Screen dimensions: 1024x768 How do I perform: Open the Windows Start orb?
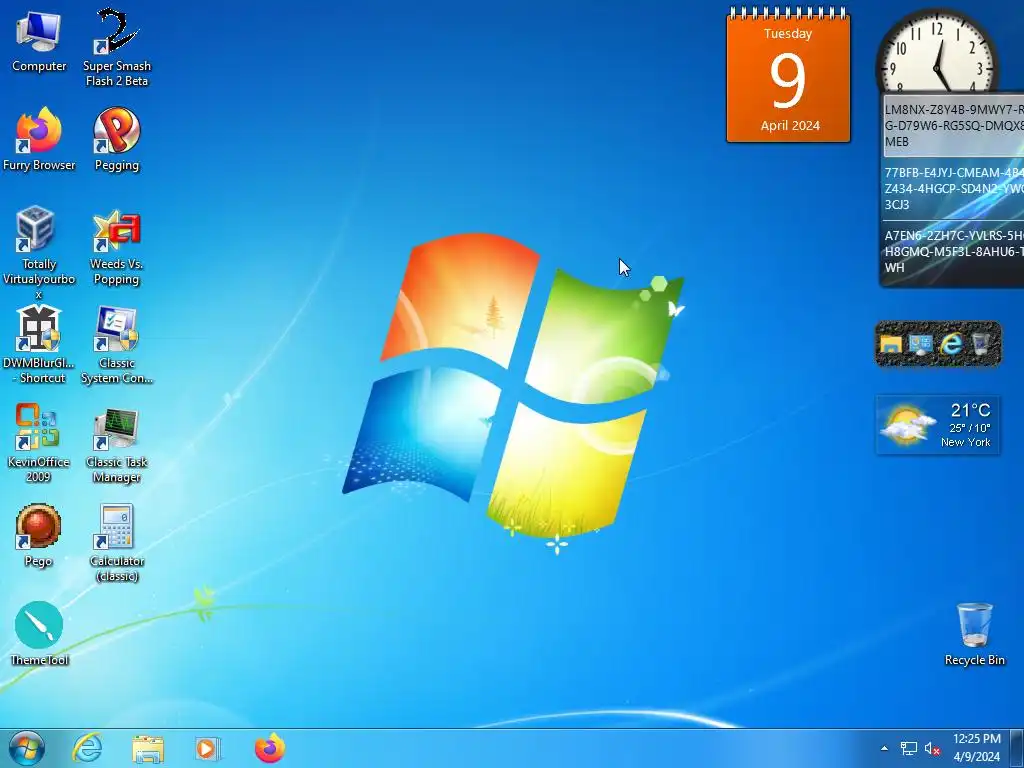point(27,748)
